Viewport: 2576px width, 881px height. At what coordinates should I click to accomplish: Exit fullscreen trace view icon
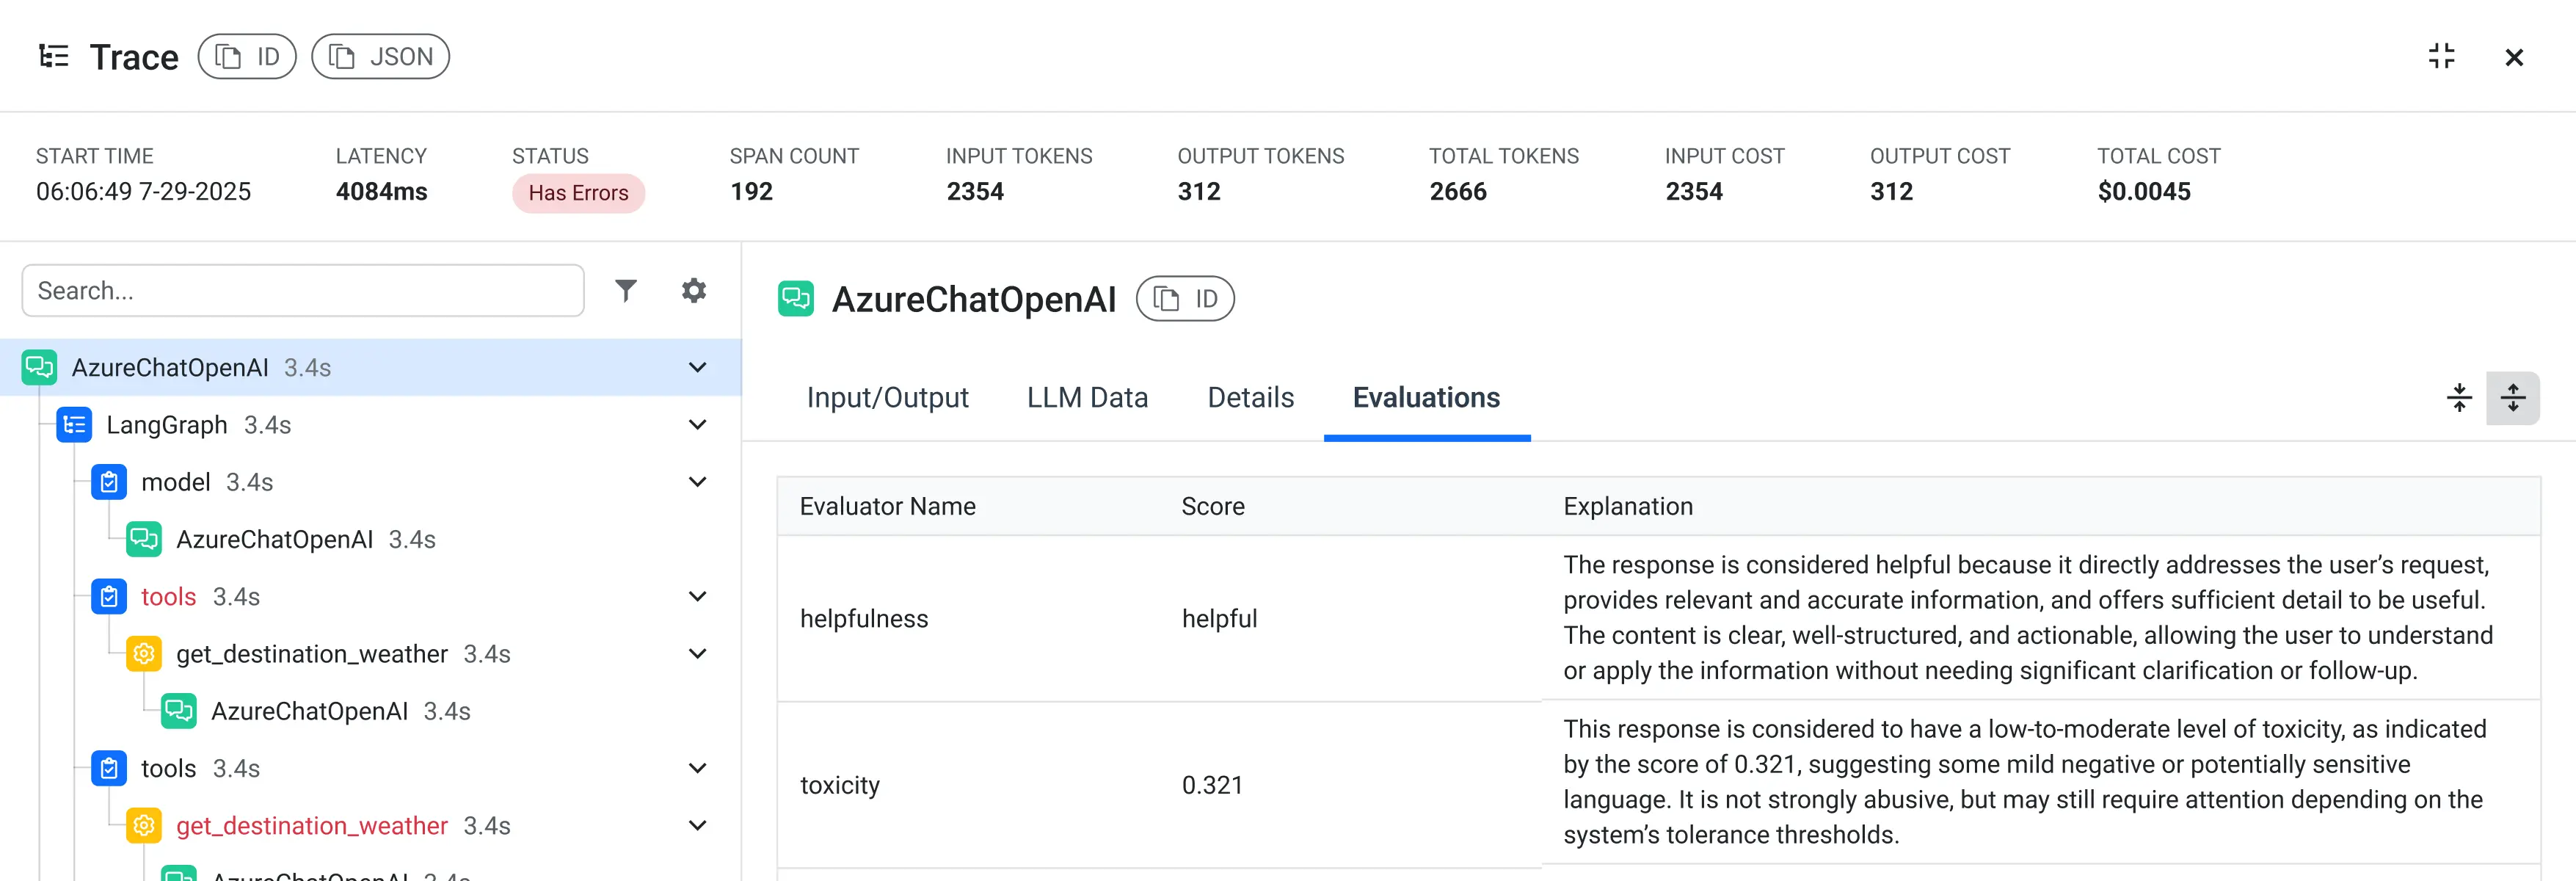pos(2441,56)
